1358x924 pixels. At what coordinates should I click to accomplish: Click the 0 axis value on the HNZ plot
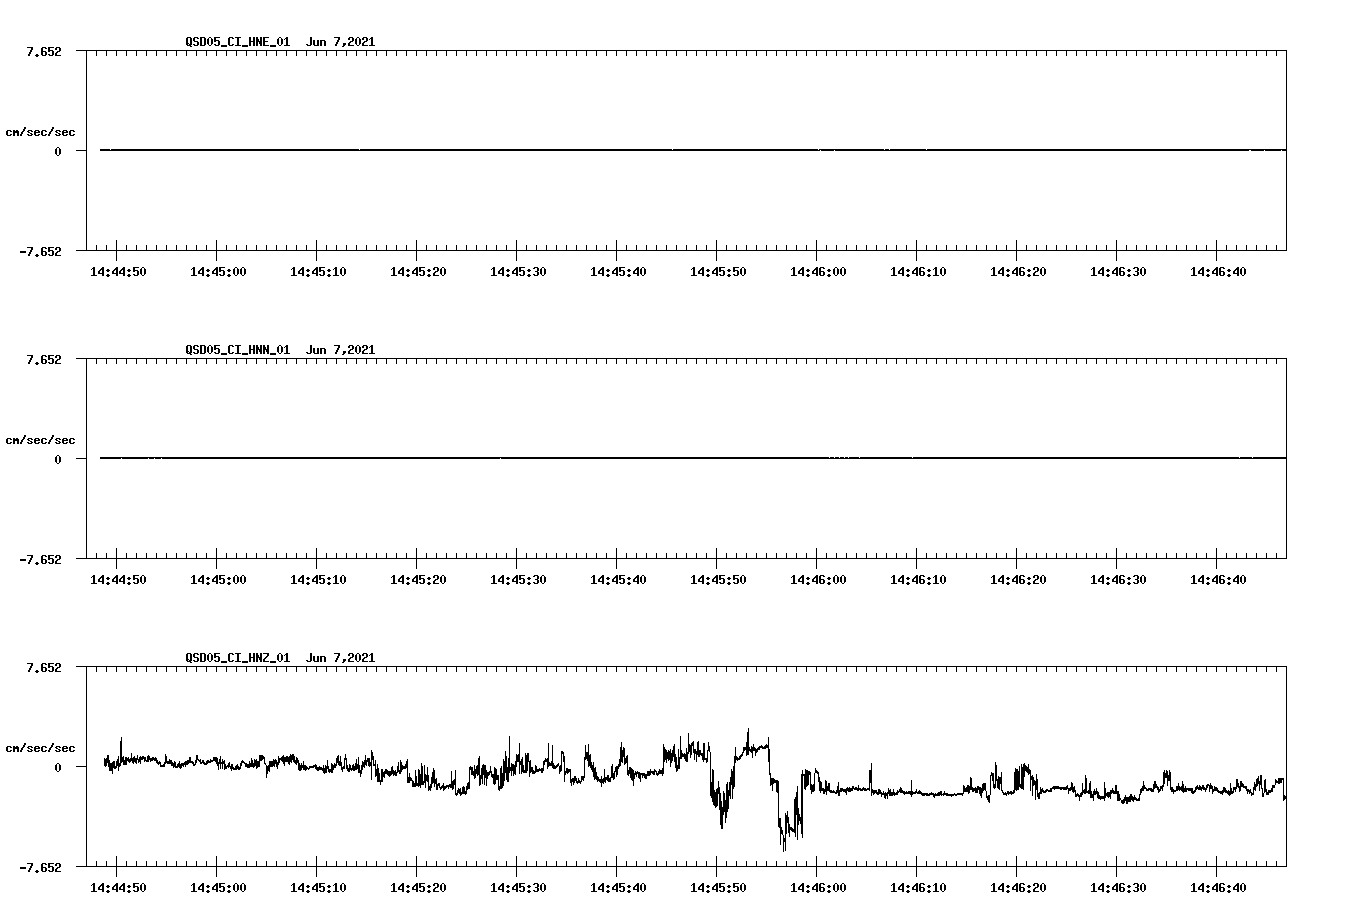[58, 767]
